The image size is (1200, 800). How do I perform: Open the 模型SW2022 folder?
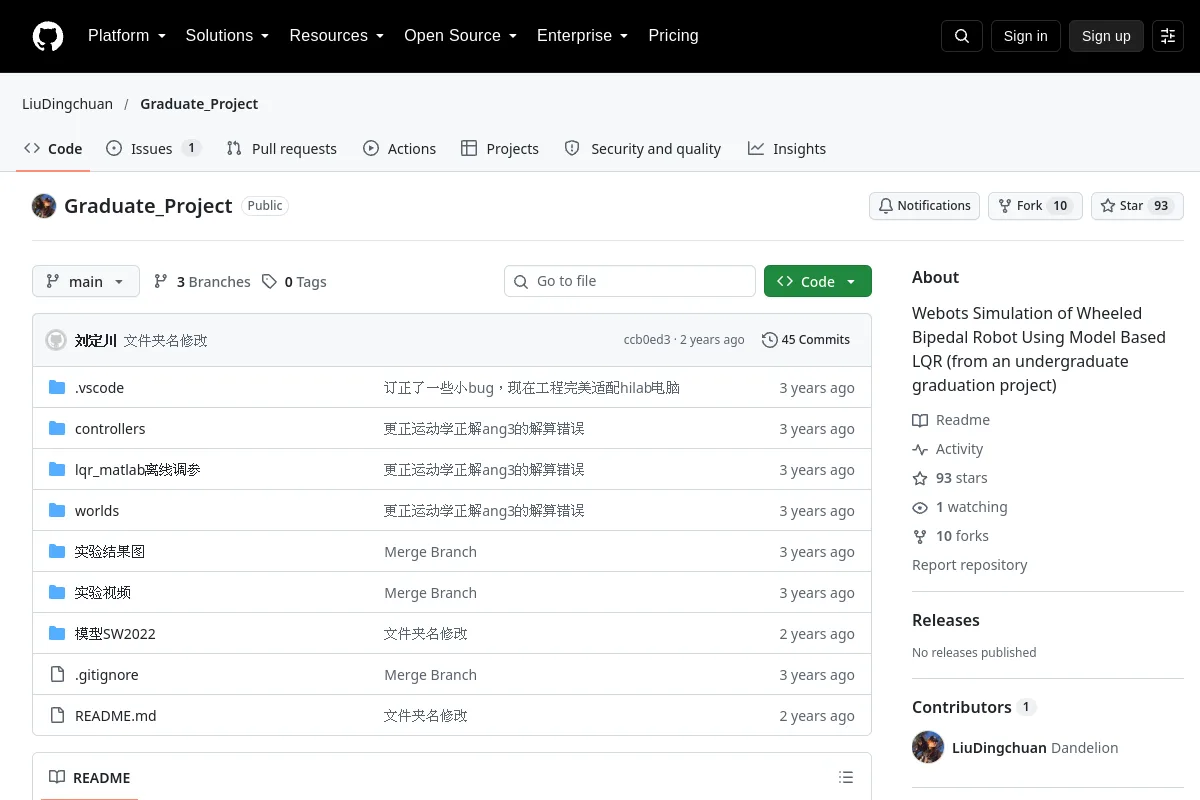click(115, 634)
